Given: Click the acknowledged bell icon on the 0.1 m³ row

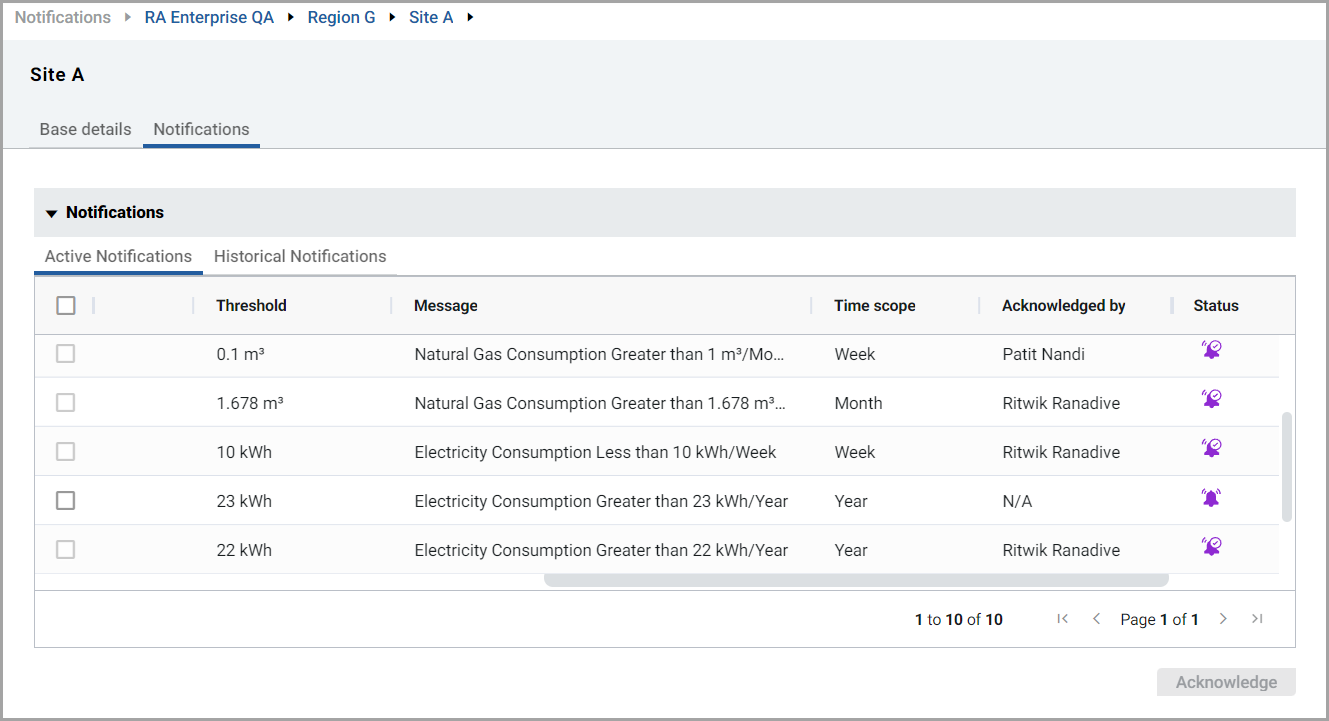Looking at the screenshot, I should (x=1211, y=348).
